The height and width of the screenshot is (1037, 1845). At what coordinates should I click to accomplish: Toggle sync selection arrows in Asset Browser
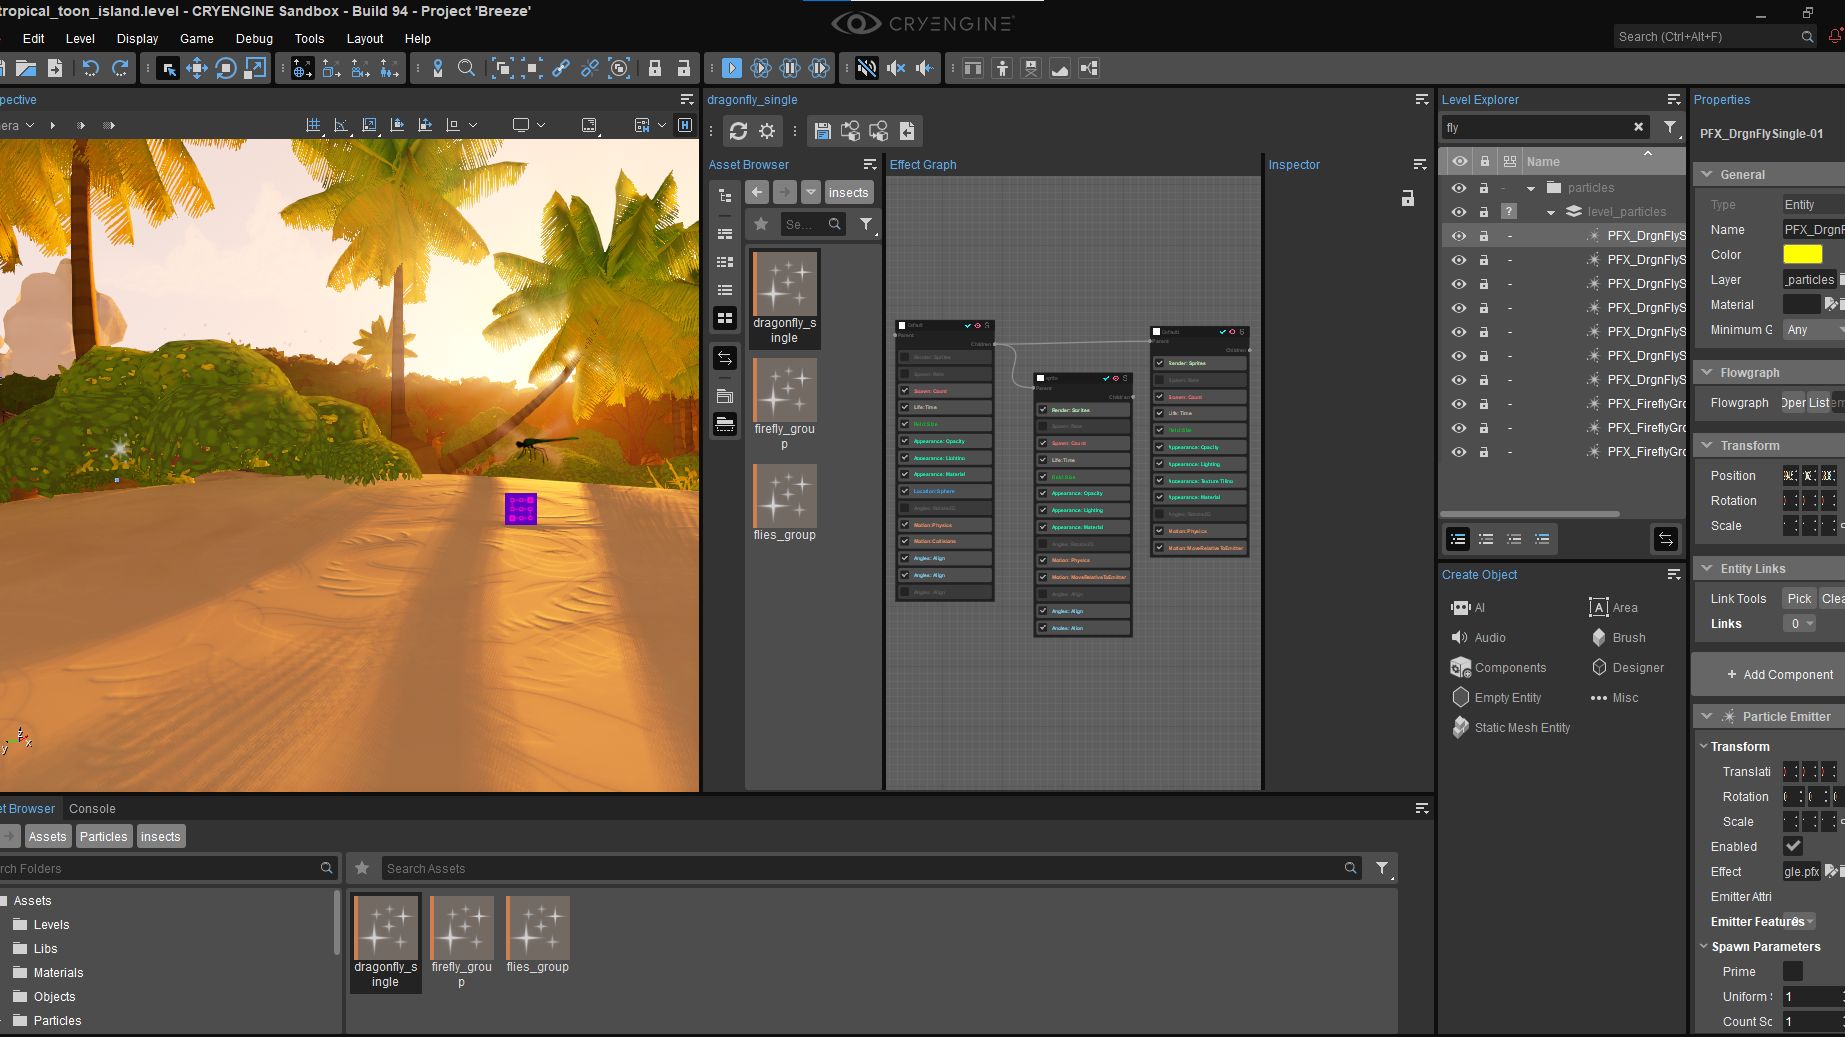point(724,357)
